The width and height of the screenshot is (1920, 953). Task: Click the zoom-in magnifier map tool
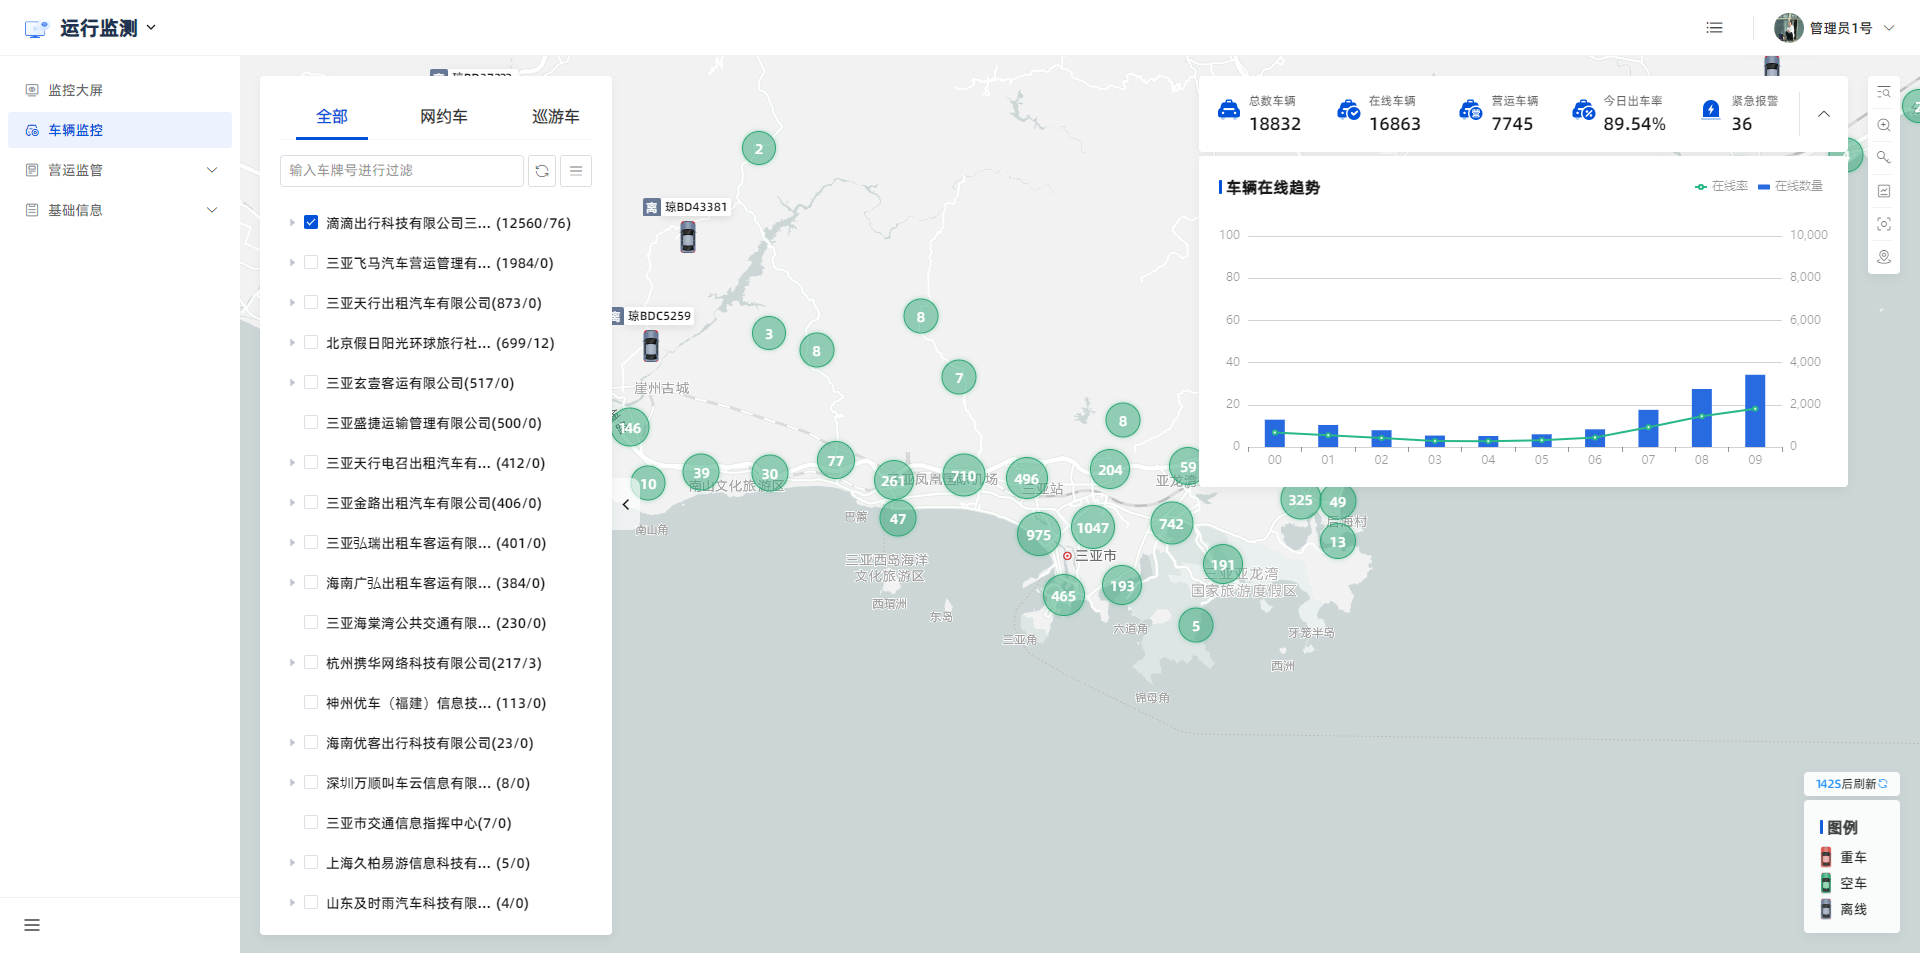pos(1883,125)
